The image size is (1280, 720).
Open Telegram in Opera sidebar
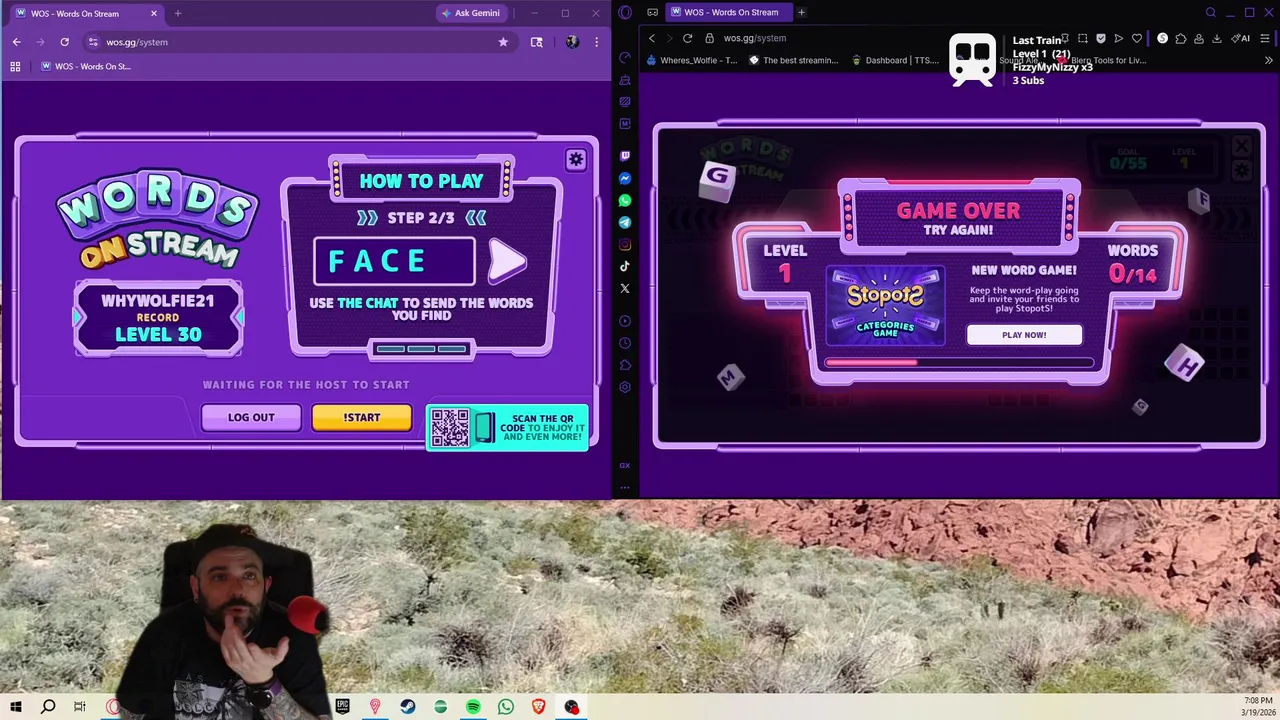point(625,222)
